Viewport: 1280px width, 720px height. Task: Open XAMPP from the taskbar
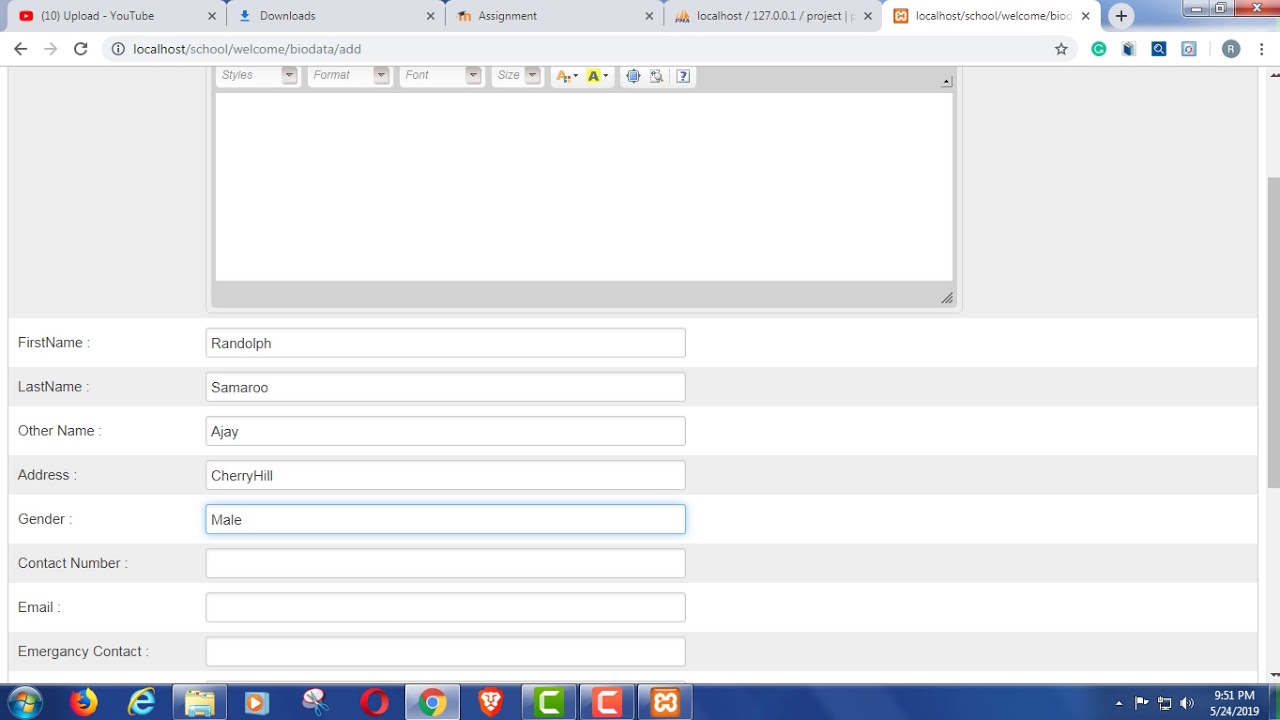tap(666, 702)
